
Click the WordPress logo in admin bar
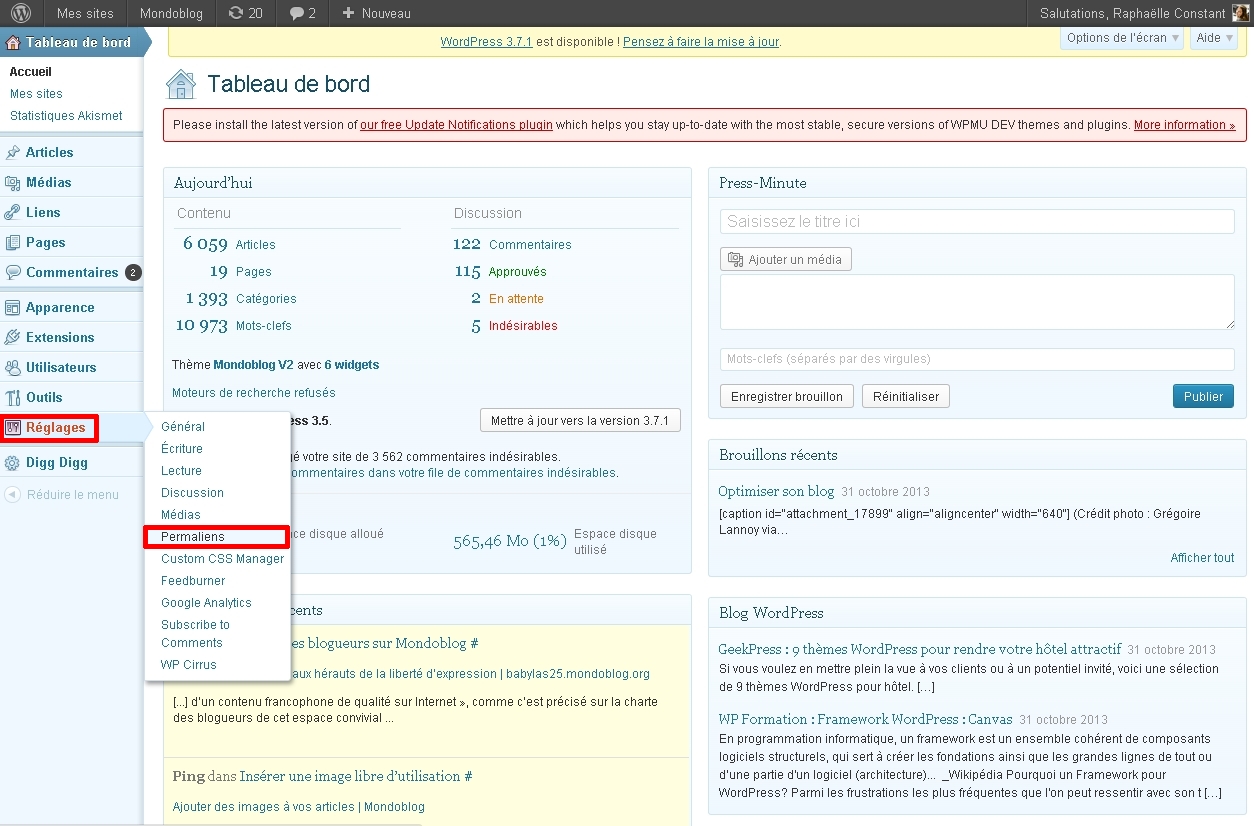[21, 13]
